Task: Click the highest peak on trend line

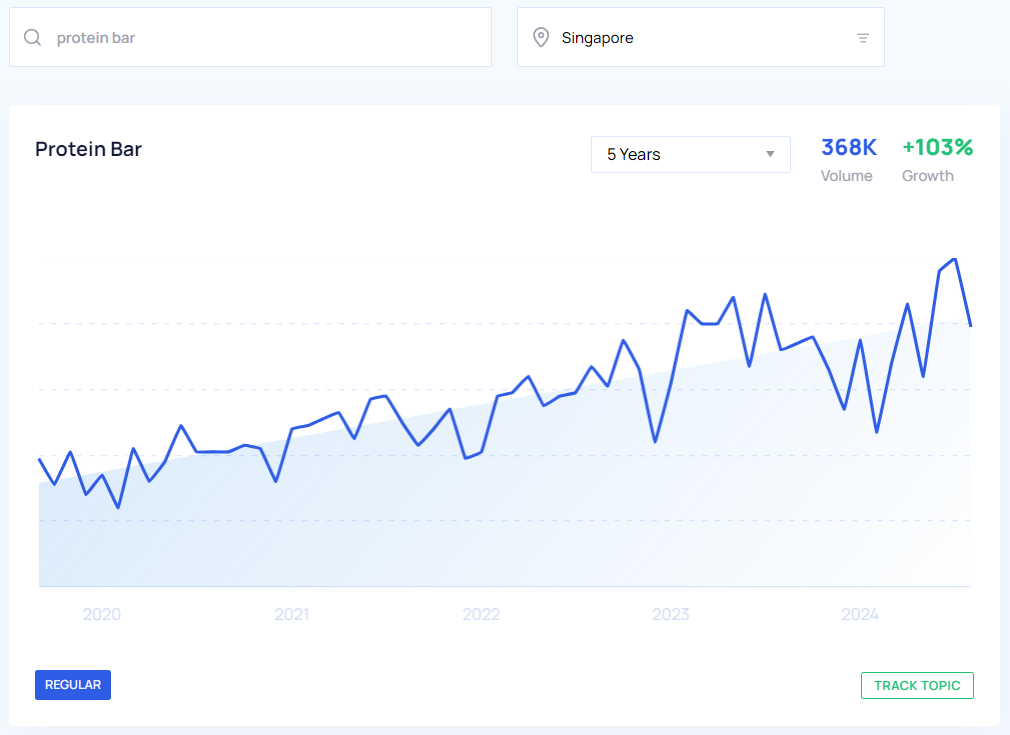Action: (x=956, y=259)
